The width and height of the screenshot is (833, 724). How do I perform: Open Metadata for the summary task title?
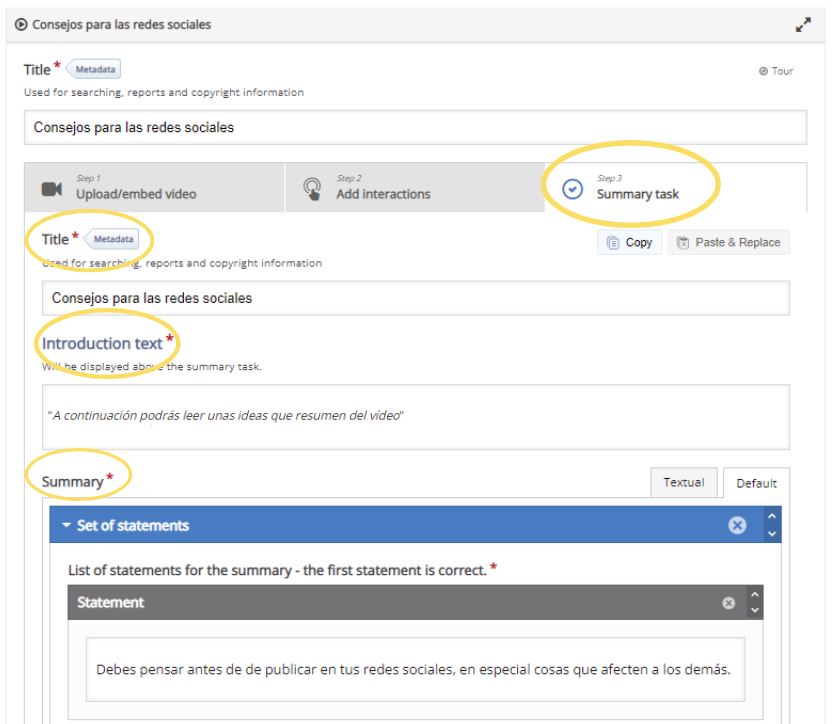pos(112,239)
